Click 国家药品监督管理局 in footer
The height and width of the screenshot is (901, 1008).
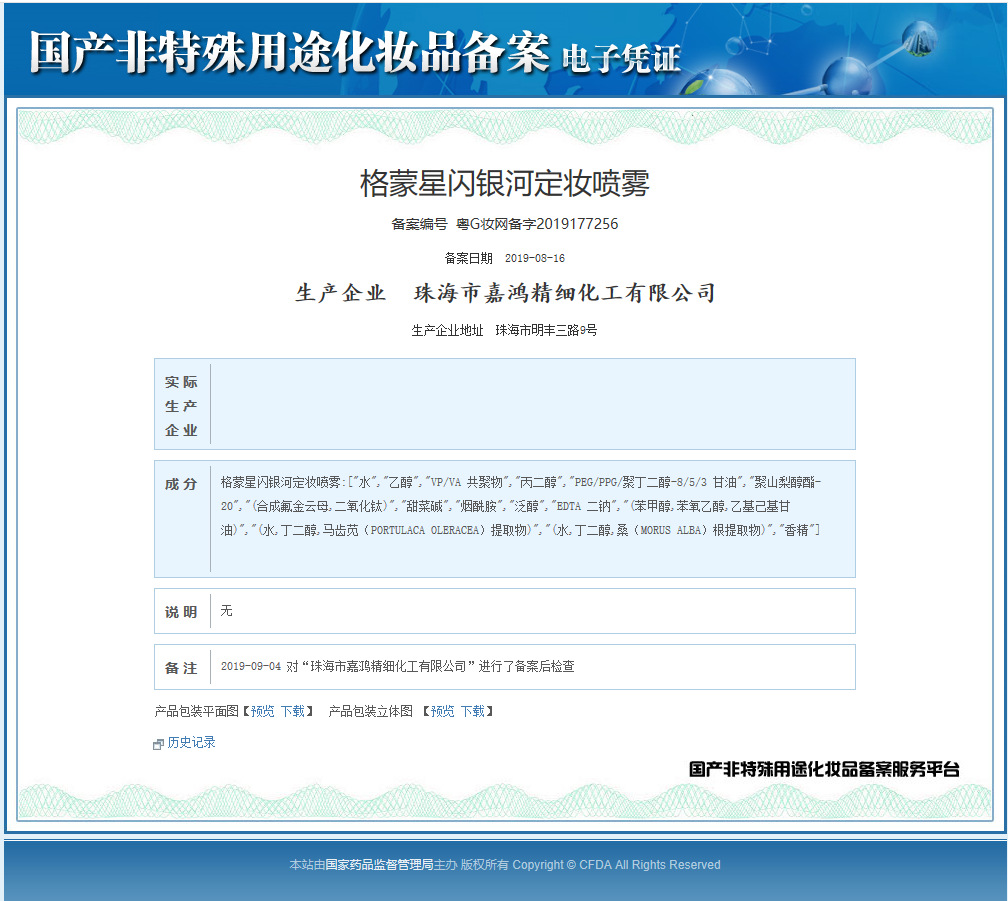379,864
